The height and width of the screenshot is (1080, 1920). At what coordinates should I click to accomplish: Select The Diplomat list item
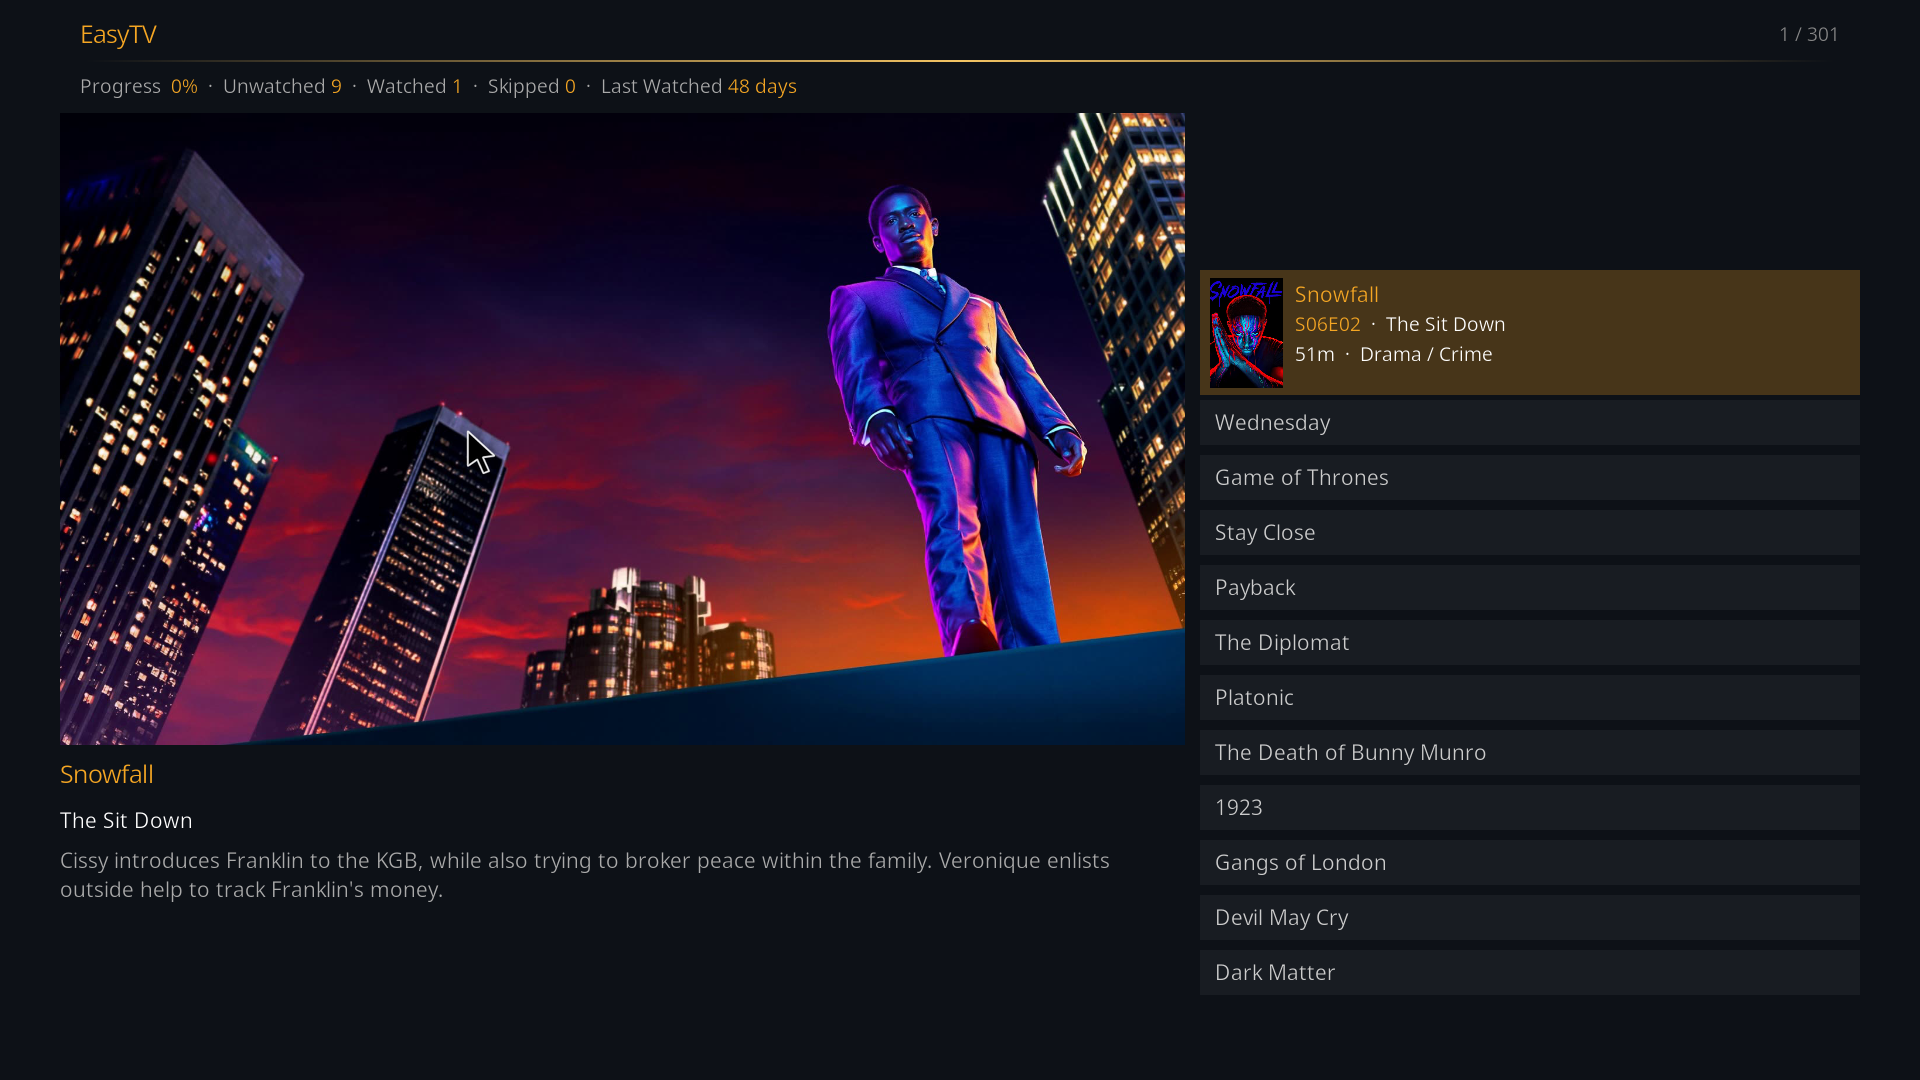(x=1530, y=643)
